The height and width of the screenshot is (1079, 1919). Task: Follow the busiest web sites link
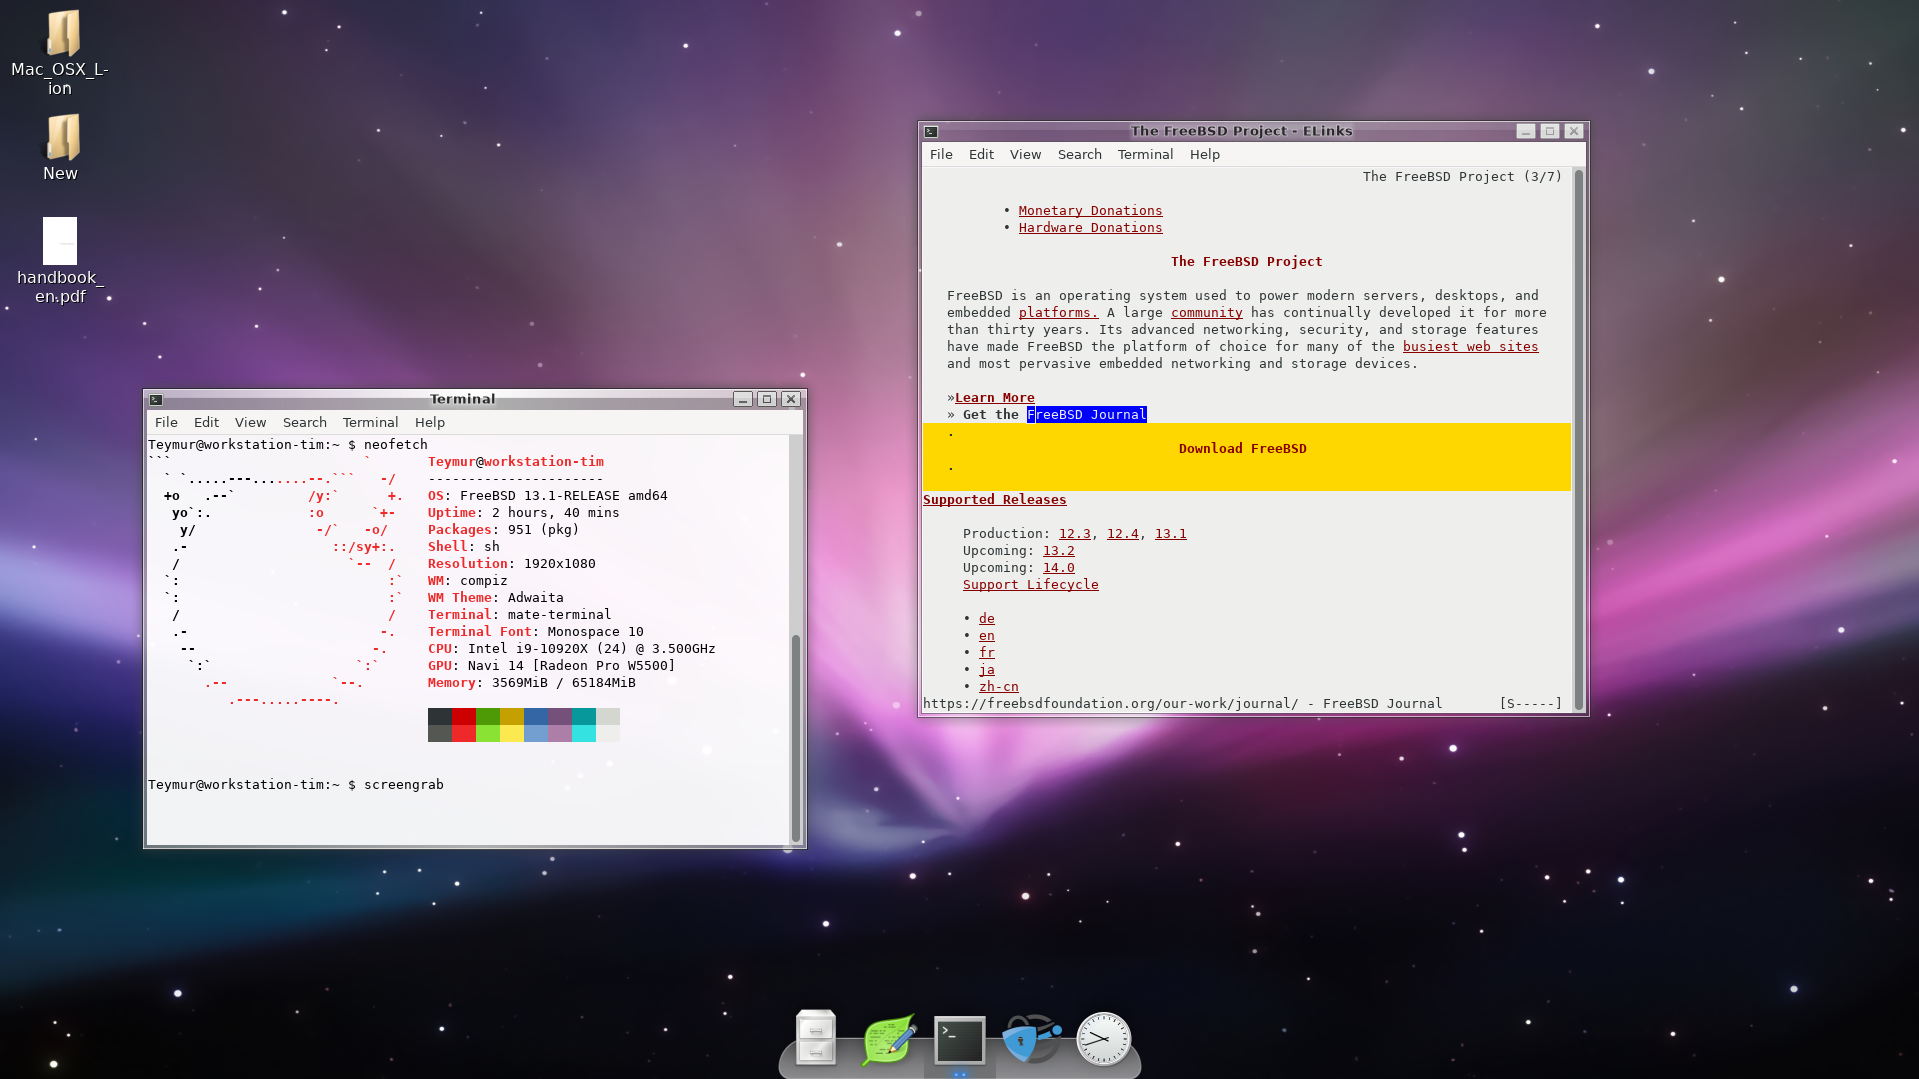[1470, 346]
